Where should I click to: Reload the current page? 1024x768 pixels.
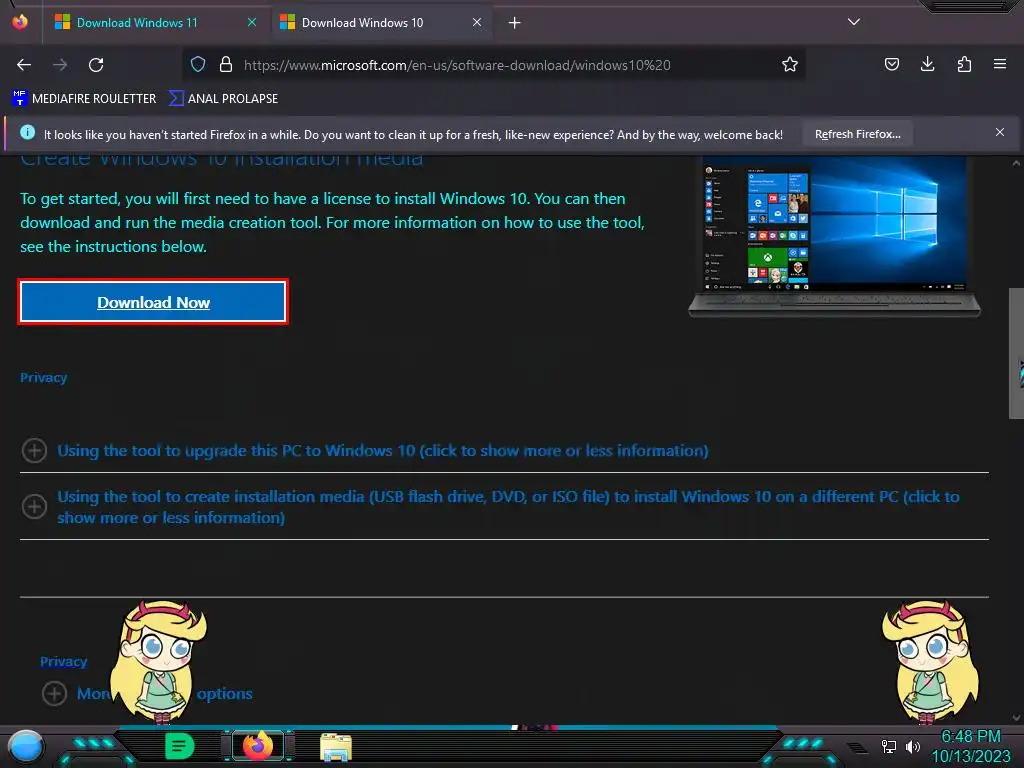96,65
